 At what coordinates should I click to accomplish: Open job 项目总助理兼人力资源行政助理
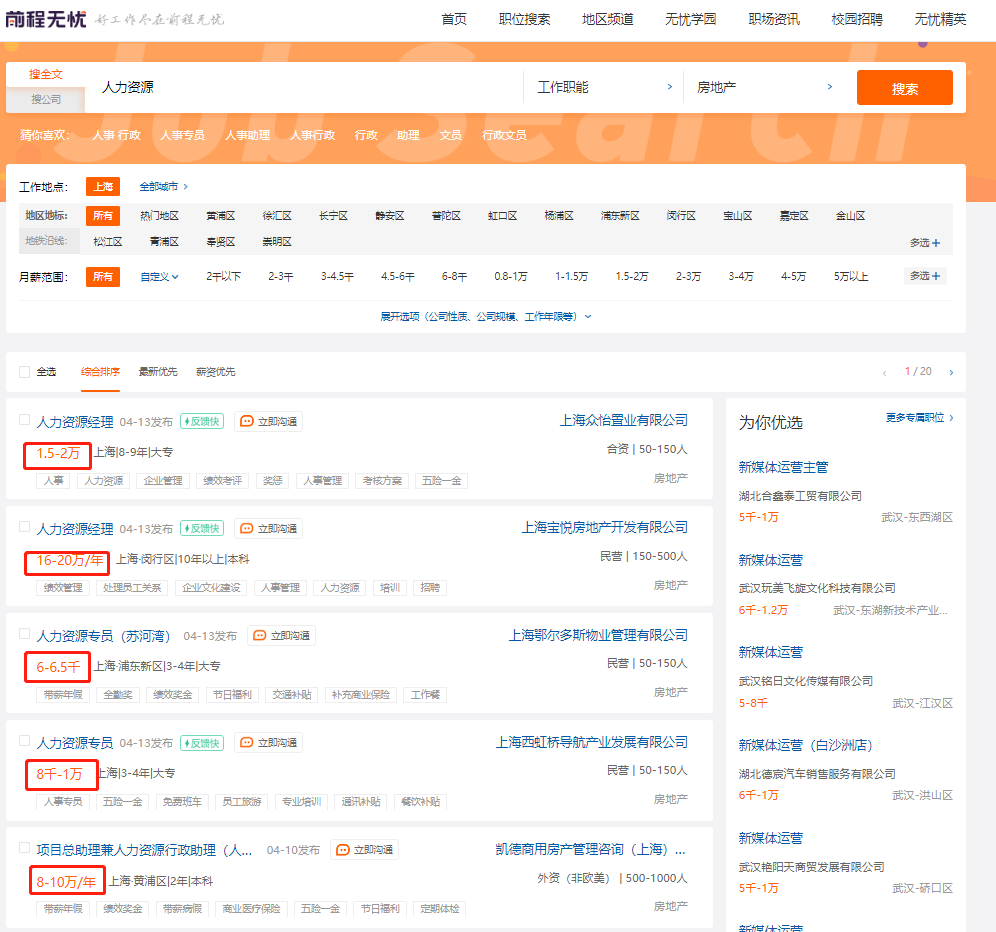(x=144, y=850)
